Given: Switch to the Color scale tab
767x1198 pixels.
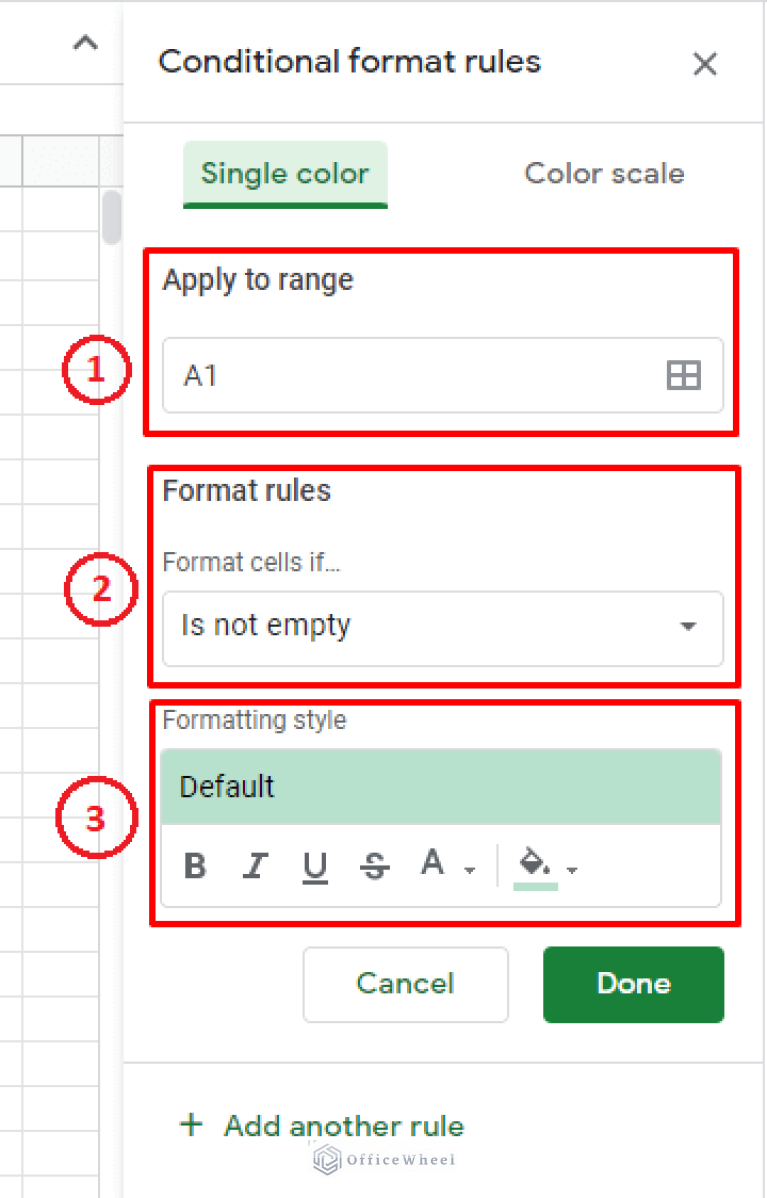Looking at the screenshot, I should [x=604, y=174].
